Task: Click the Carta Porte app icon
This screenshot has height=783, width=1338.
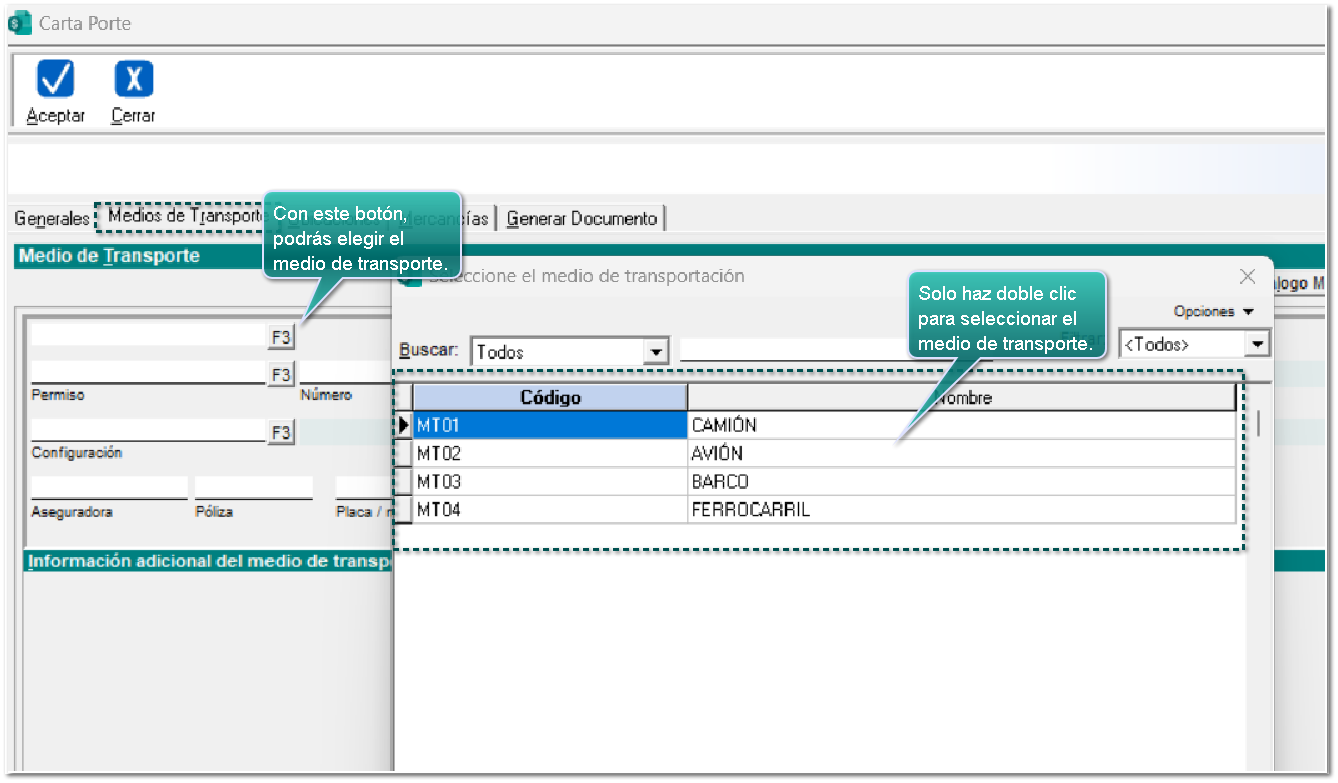Action: pyautogui.click(x=19, y=23)
